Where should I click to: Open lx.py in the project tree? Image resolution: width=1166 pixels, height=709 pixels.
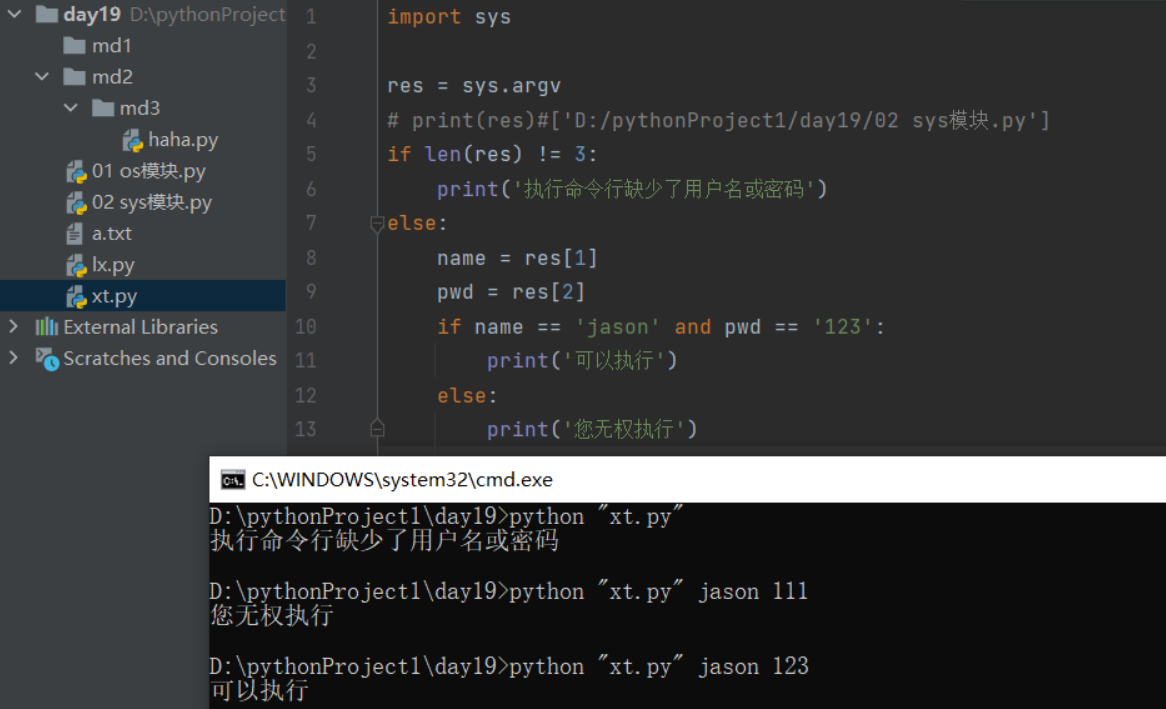[113, 265]
